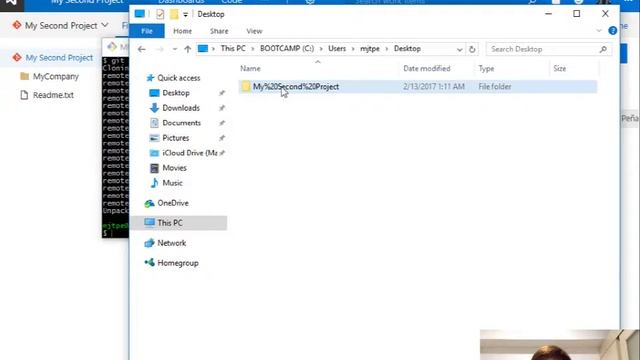Click the terminal window behind Explorer
Image resolution: width=640 pixels, height=360 pixels.
pos(115,139)
